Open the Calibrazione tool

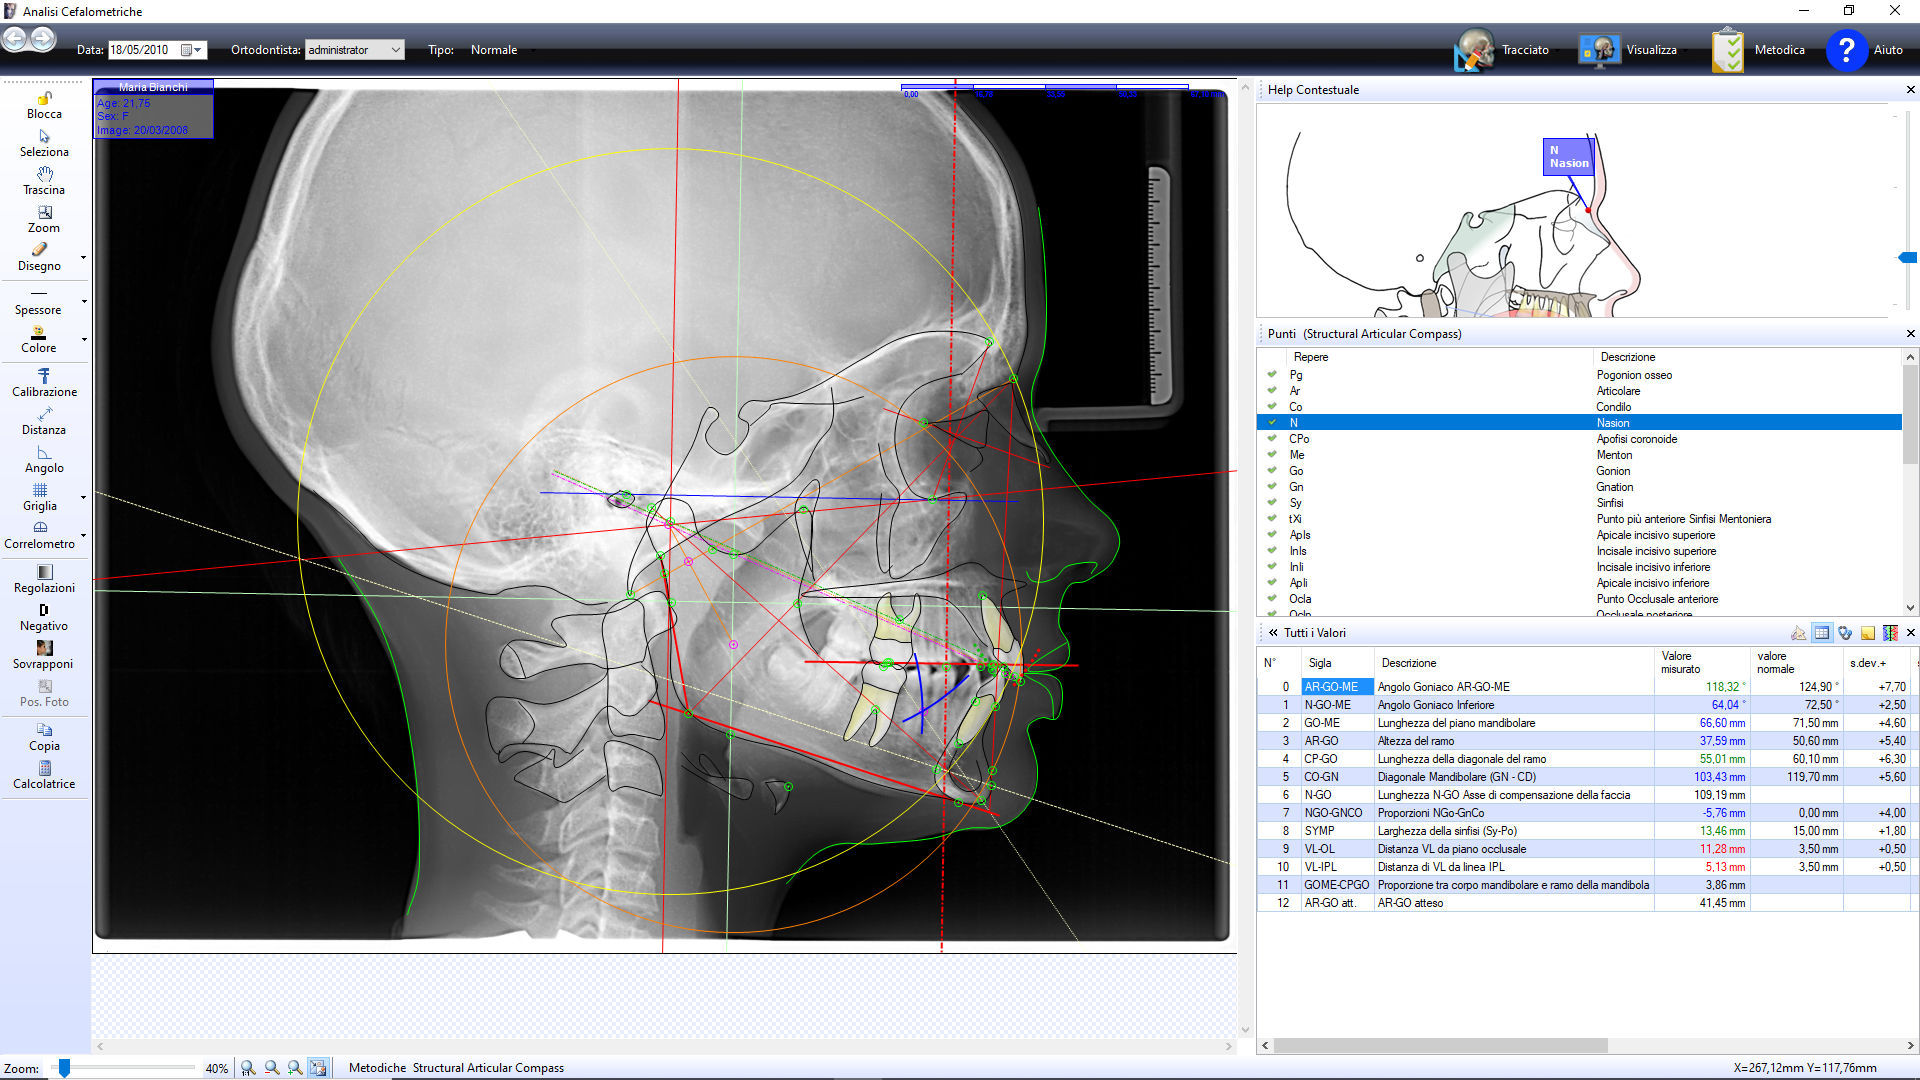pyautogui.click(x=44, y=382)
